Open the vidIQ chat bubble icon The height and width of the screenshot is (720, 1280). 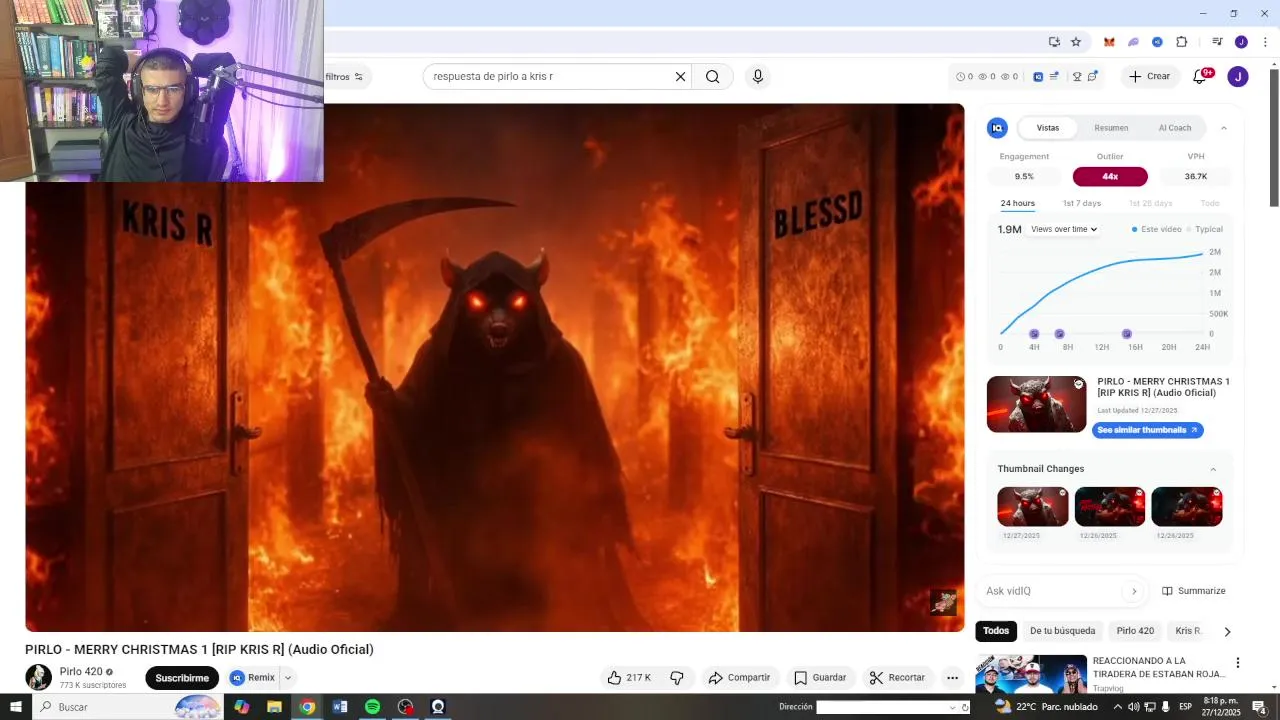[1093, 76]
